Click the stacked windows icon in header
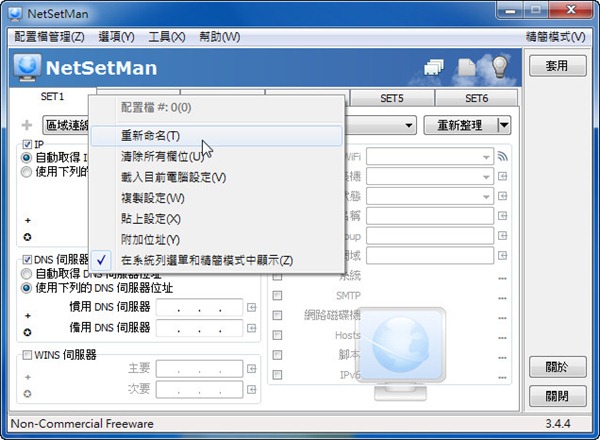This screenshot has width=600, height=440. pyautogui.click(x=434, y=68)
